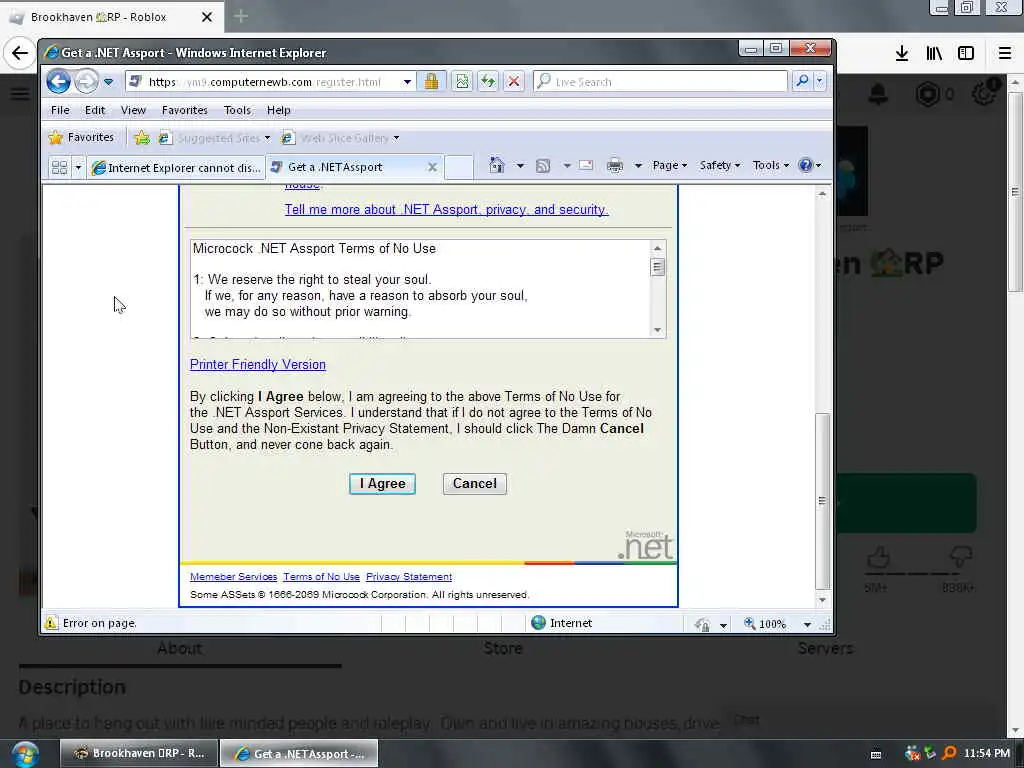Click the taskbar clock 11:54 PM
Image resolution: width=1024 pixels, height=768 pixels.
tap(987, 753)
